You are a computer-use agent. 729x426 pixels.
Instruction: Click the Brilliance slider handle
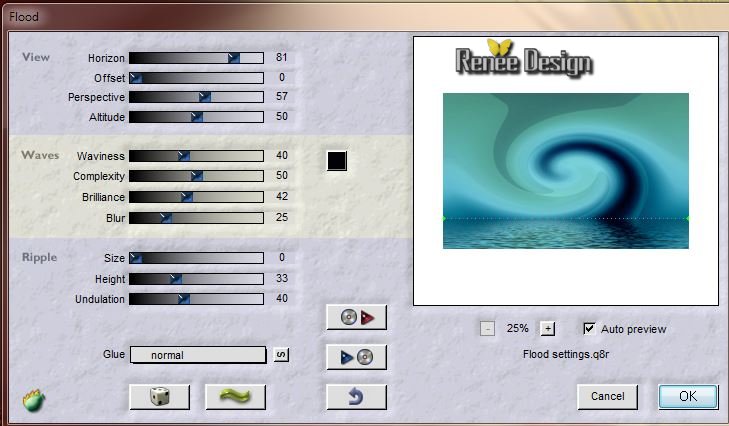186,197
